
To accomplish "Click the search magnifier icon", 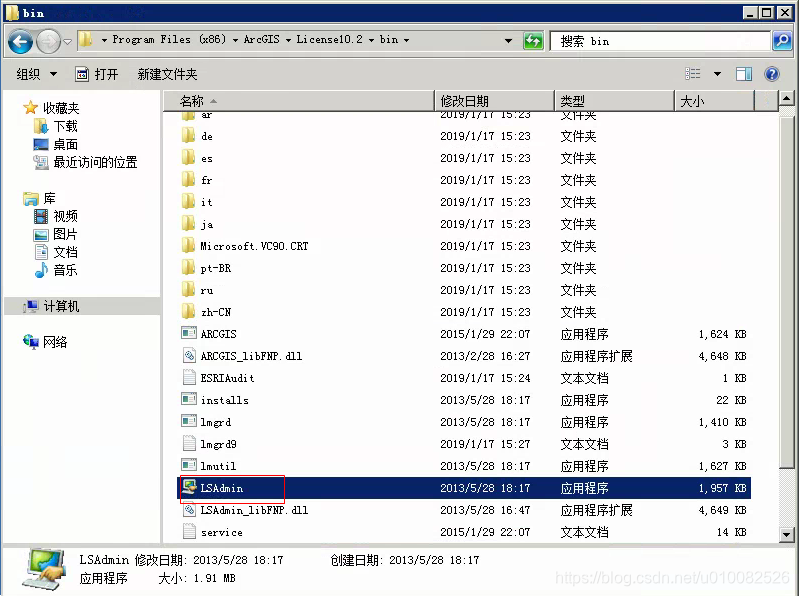I will tap(782, 41).
